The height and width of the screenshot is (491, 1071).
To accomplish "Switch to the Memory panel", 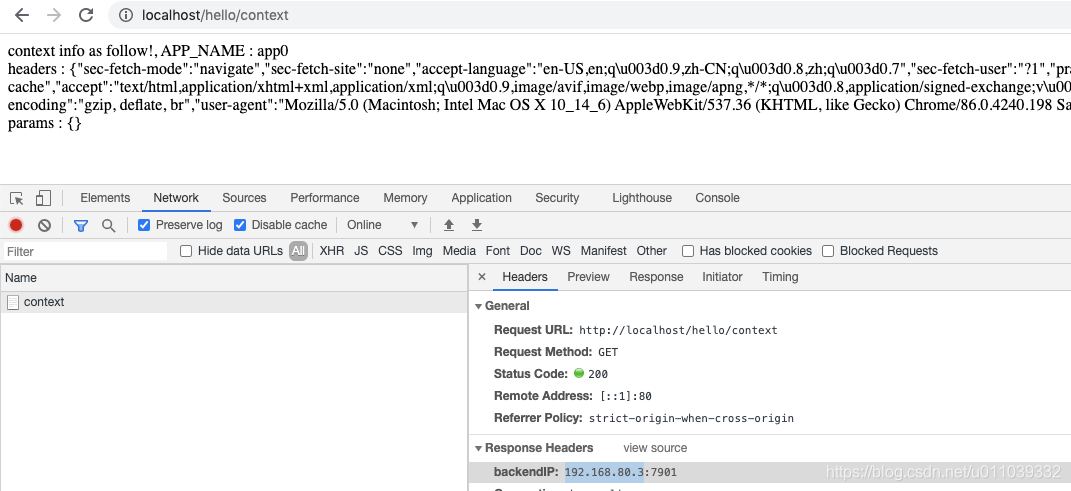I will 405,198.
